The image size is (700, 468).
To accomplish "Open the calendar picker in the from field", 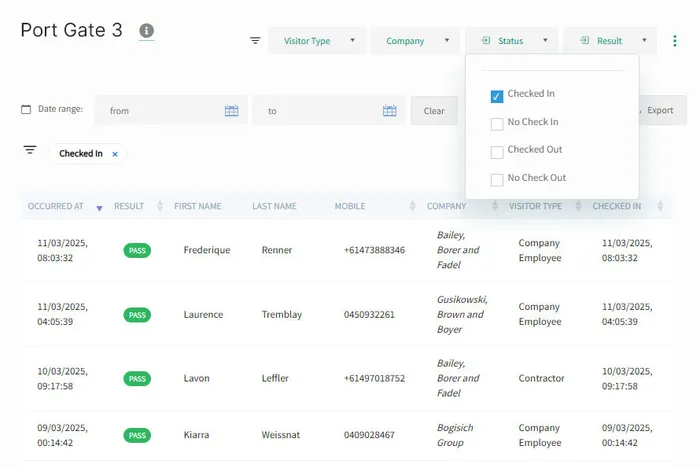I will click(231, 111).
